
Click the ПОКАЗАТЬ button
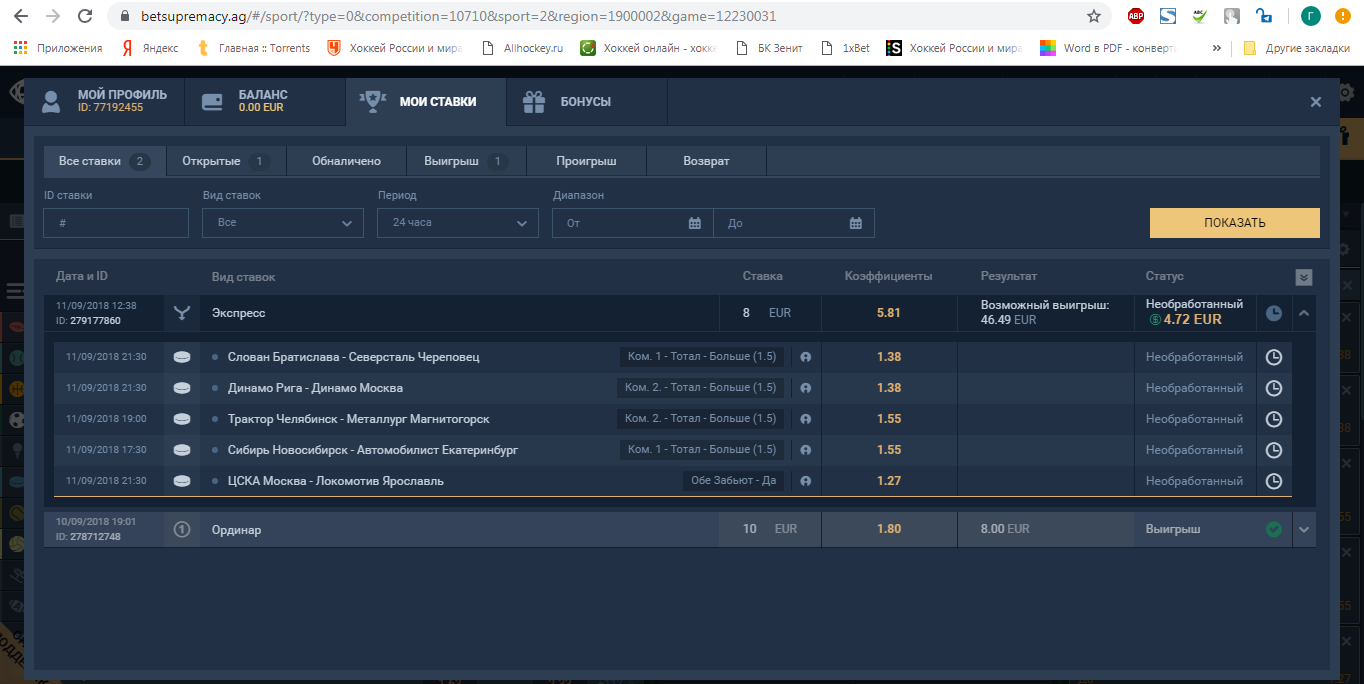[1235, 223]
